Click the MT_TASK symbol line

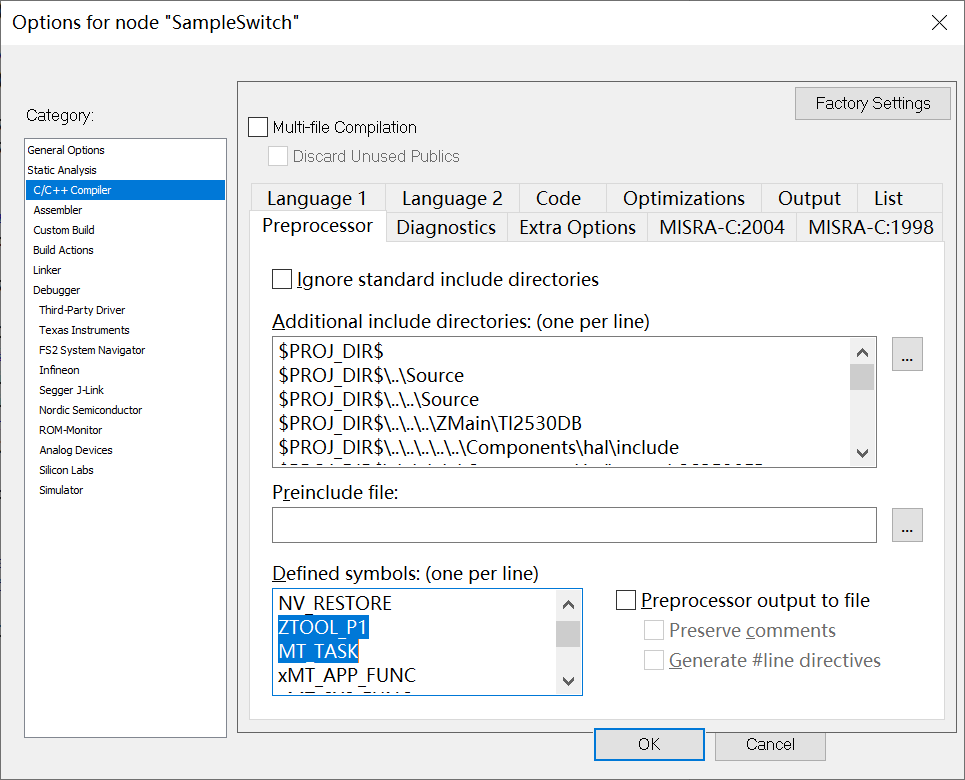coord(318,651)
